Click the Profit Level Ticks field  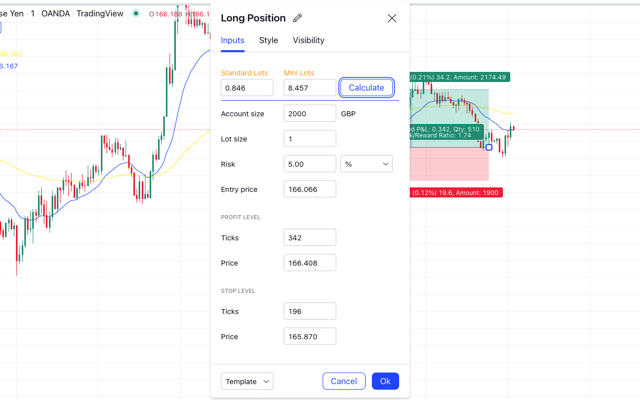coord(310,238)
